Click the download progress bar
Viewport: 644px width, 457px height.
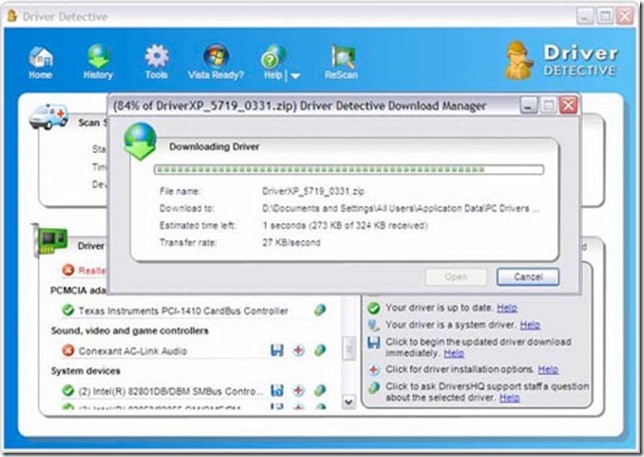pyautogui.click(x=348, y=171)
